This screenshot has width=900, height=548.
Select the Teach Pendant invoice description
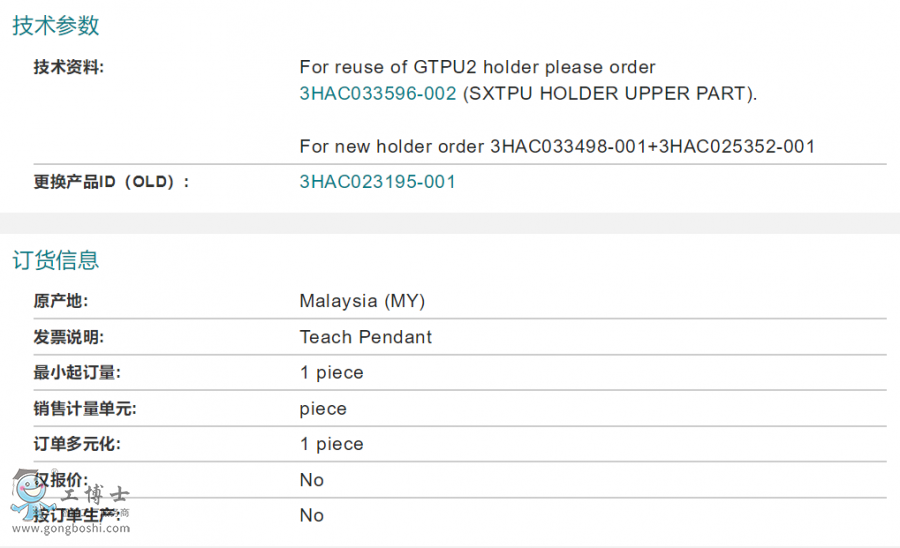[x=365, y=337]
